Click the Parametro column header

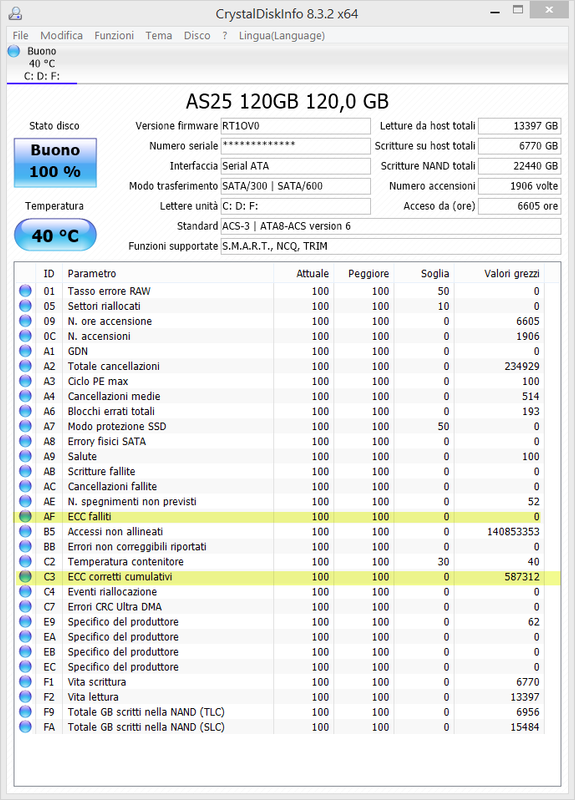pos(167,273)
